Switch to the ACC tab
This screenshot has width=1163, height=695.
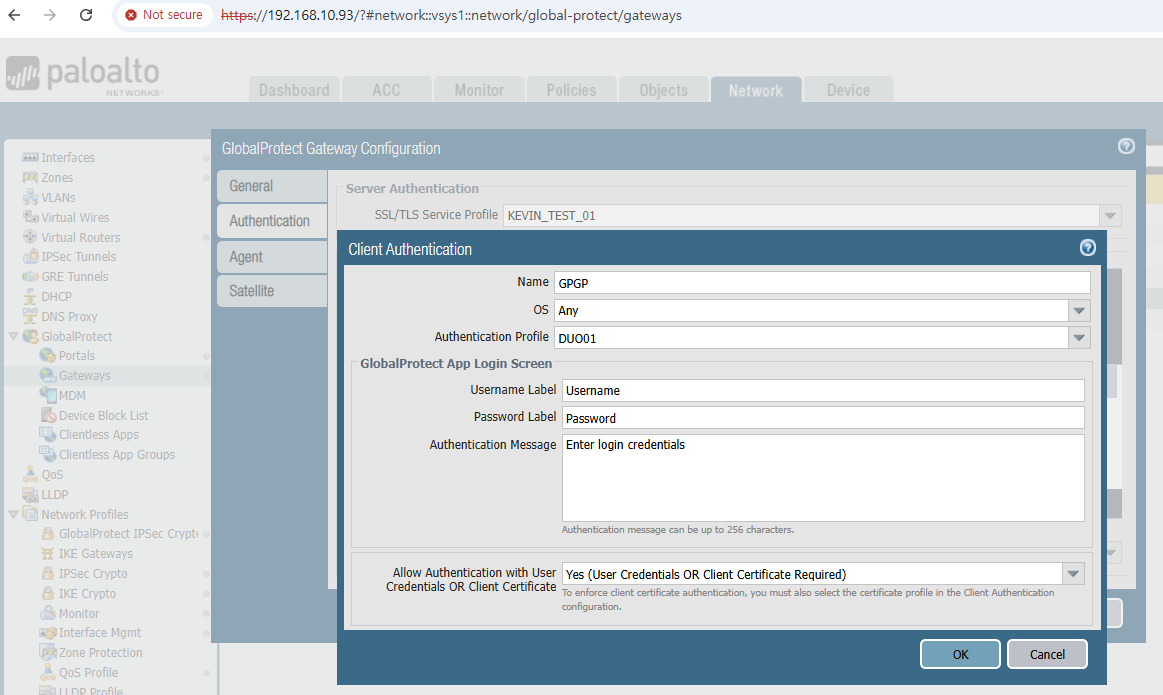coord(386,90)
